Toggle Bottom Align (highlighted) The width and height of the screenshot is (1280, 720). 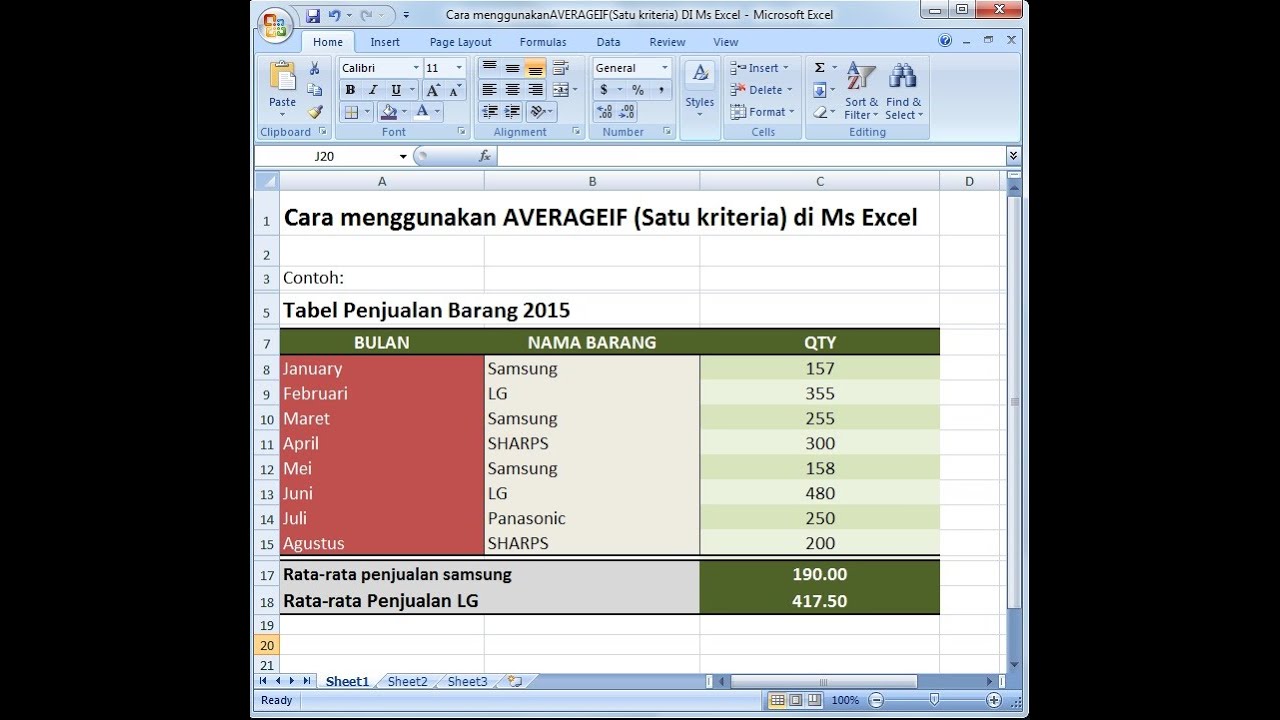pos(535,68)
